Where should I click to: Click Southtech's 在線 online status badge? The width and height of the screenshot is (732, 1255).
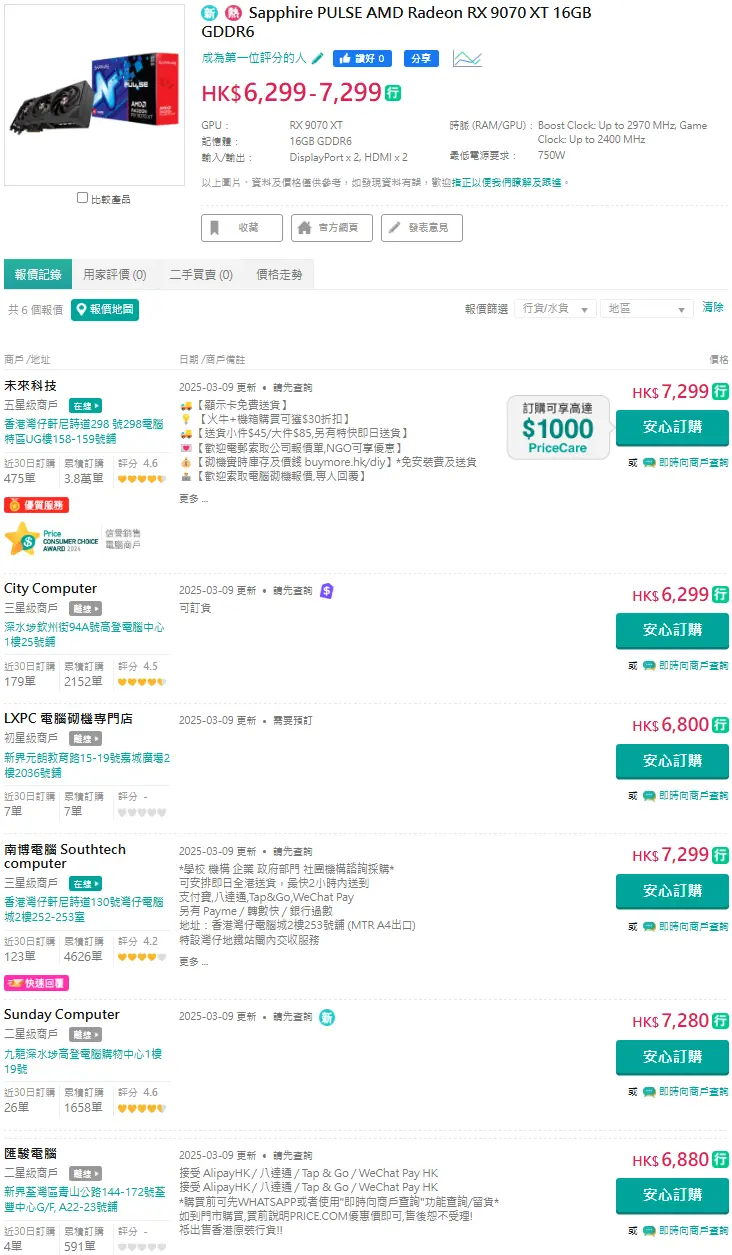point(85,883)
